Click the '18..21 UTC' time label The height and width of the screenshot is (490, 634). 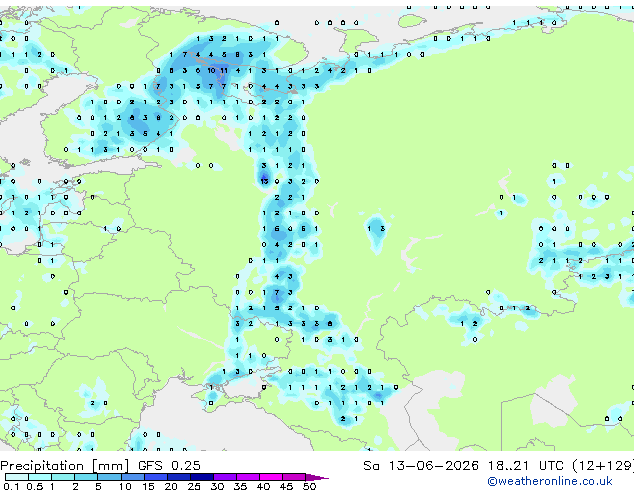(x=526, y=466)
